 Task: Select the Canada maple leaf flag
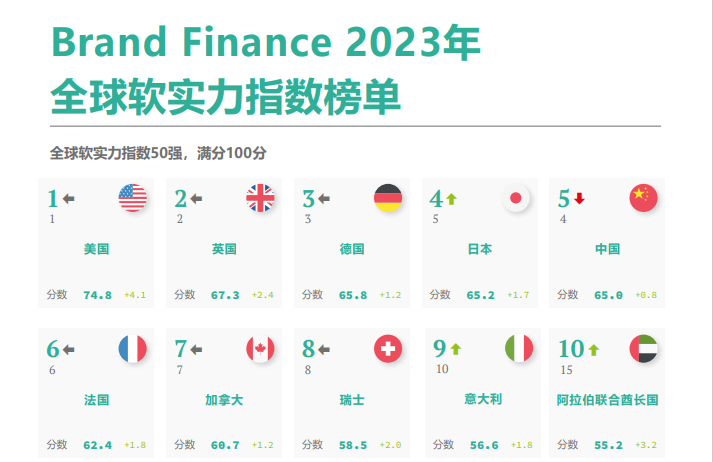(261, 349)
